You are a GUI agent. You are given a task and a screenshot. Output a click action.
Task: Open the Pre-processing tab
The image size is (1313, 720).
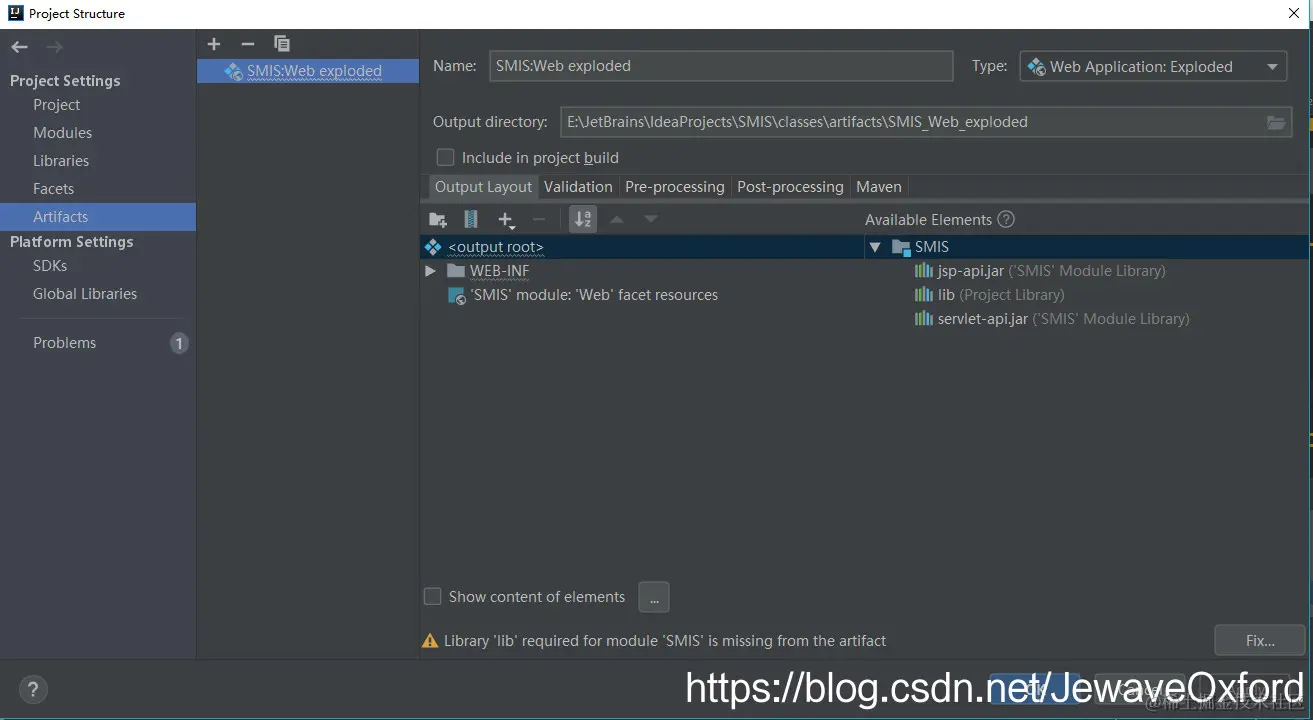click(674, 187)
